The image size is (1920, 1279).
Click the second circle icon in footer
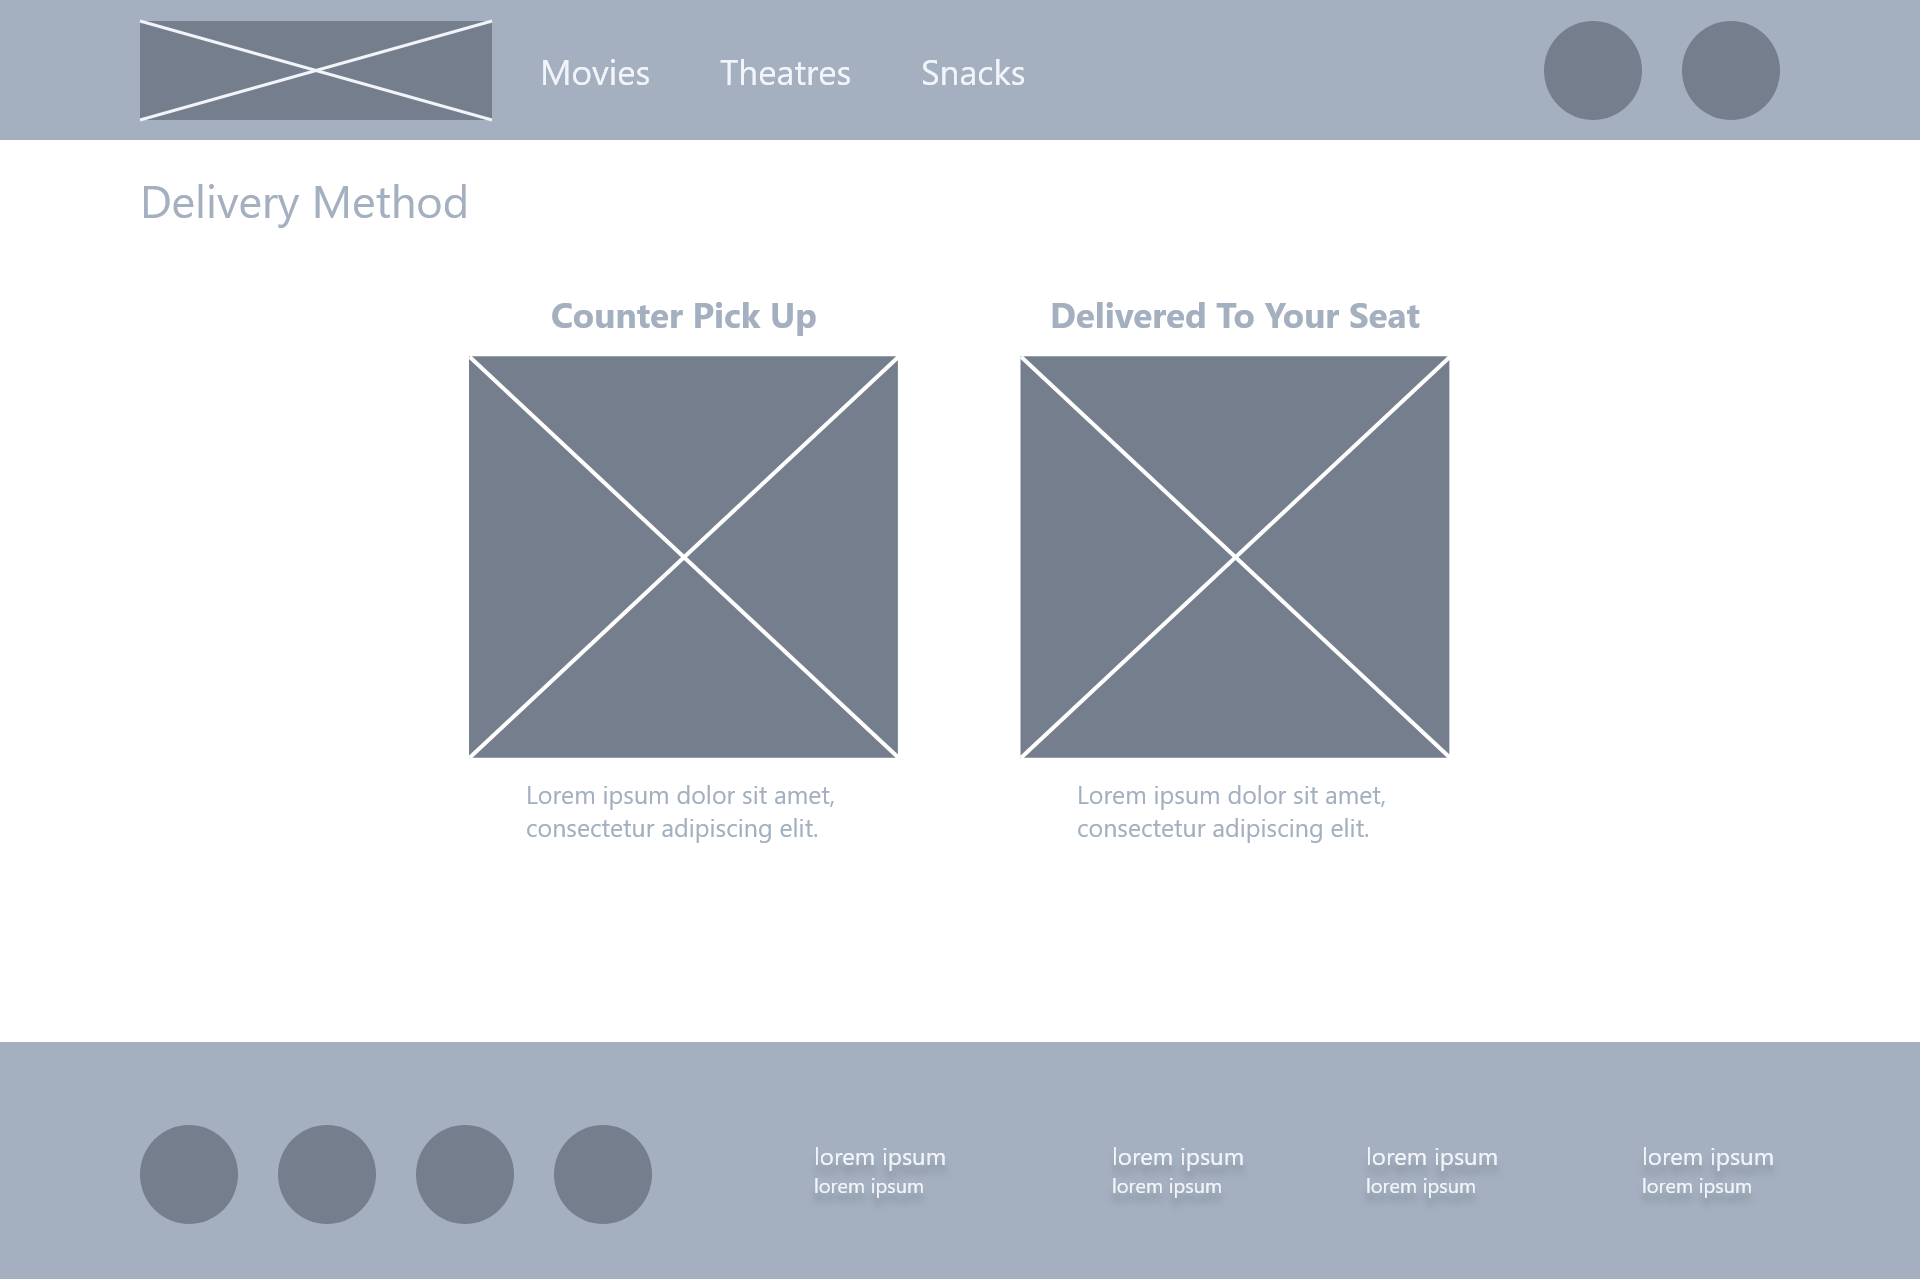click(327, 1174)
